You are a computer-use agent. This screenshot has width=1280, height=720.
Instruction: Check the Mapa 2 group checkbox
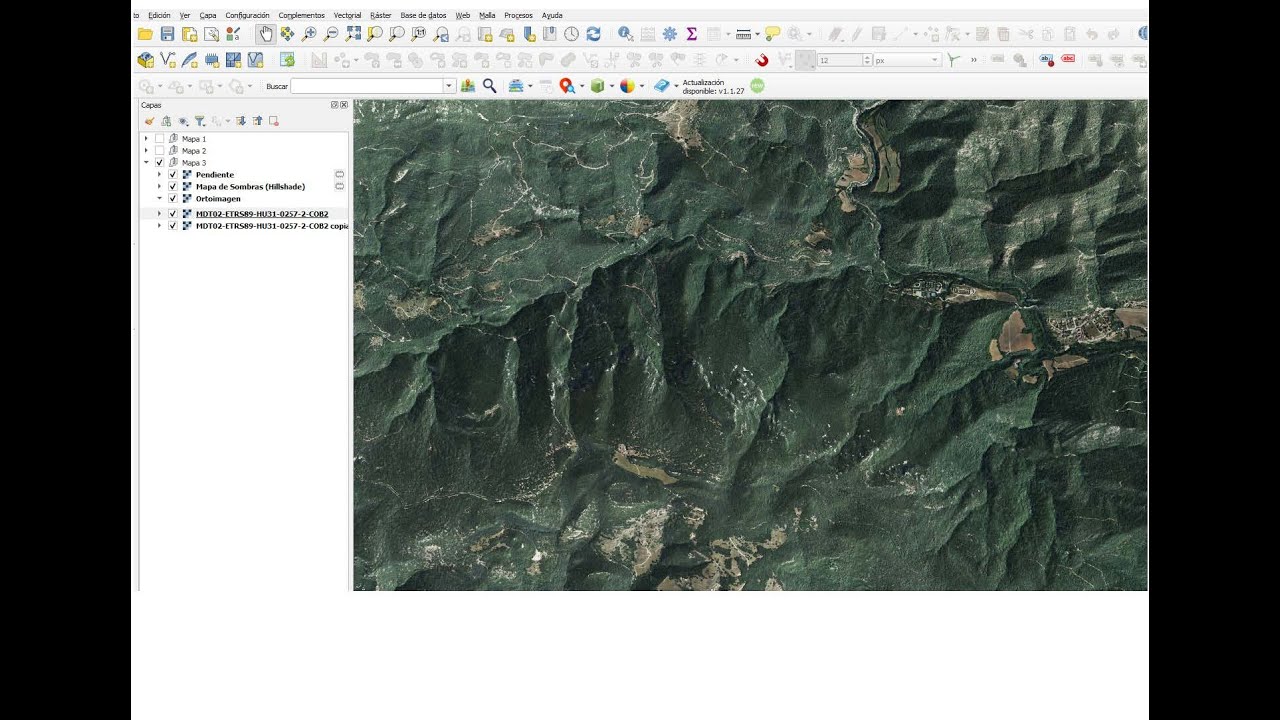point(159,151)
